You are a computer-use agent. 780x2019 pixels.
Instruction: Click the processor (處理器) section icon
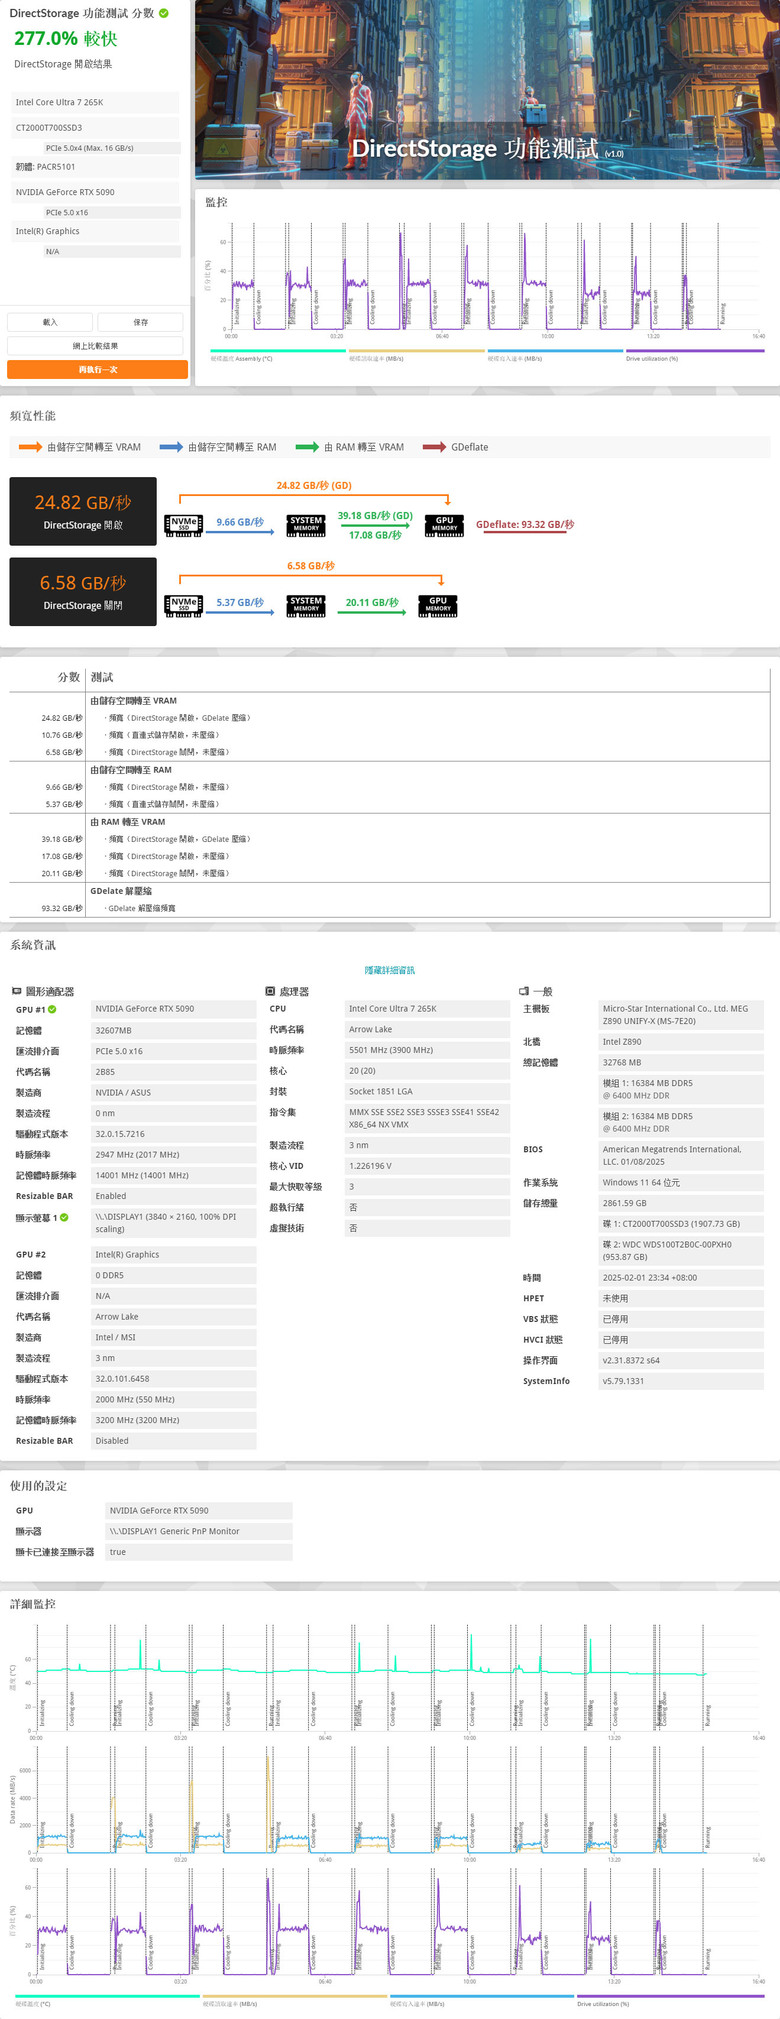pos(270,991)
